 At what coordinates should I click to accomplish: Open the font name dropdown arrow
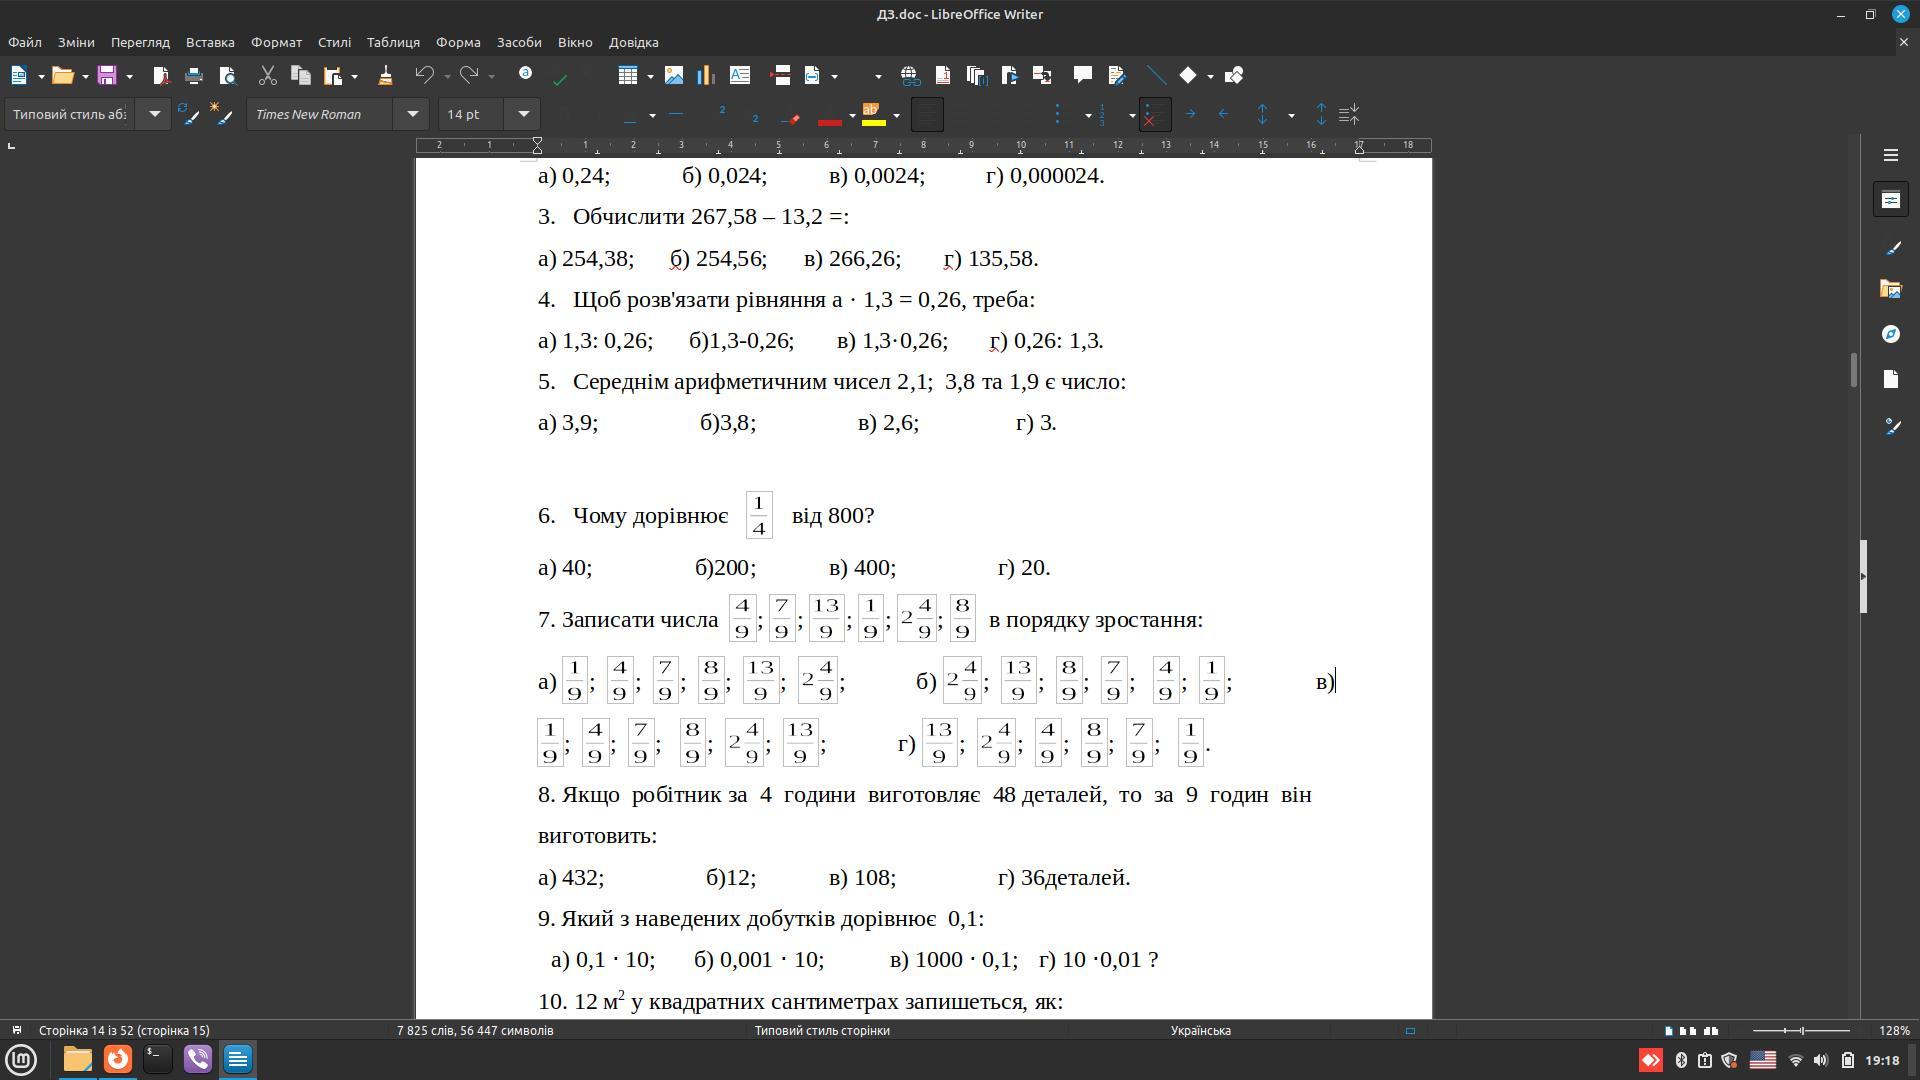pos(412,114)
